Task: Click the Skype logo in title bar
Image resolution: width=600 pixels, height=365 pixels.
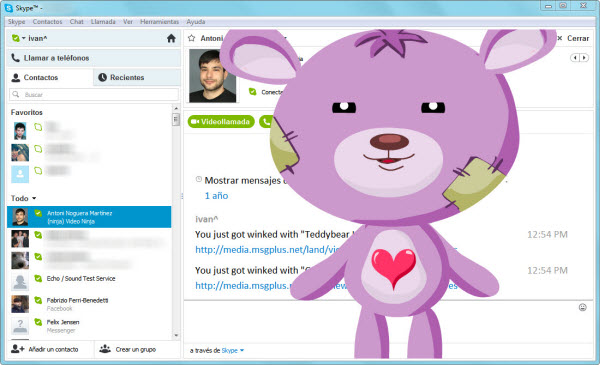Action: coord(8,8)
